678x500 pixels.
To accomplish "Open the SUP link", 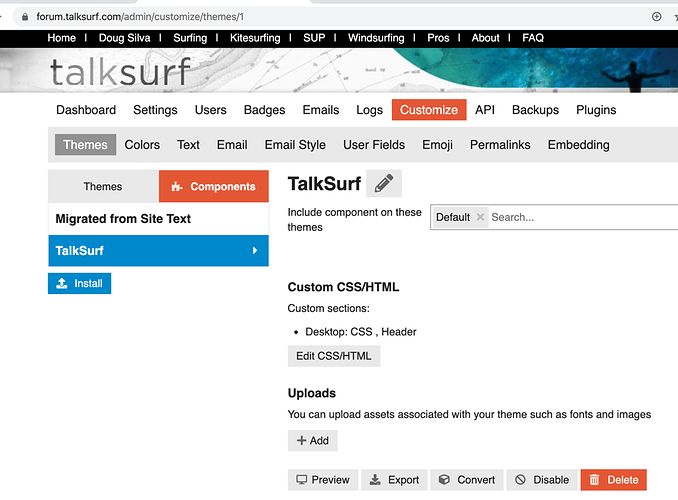I will (x=314, y=38).
